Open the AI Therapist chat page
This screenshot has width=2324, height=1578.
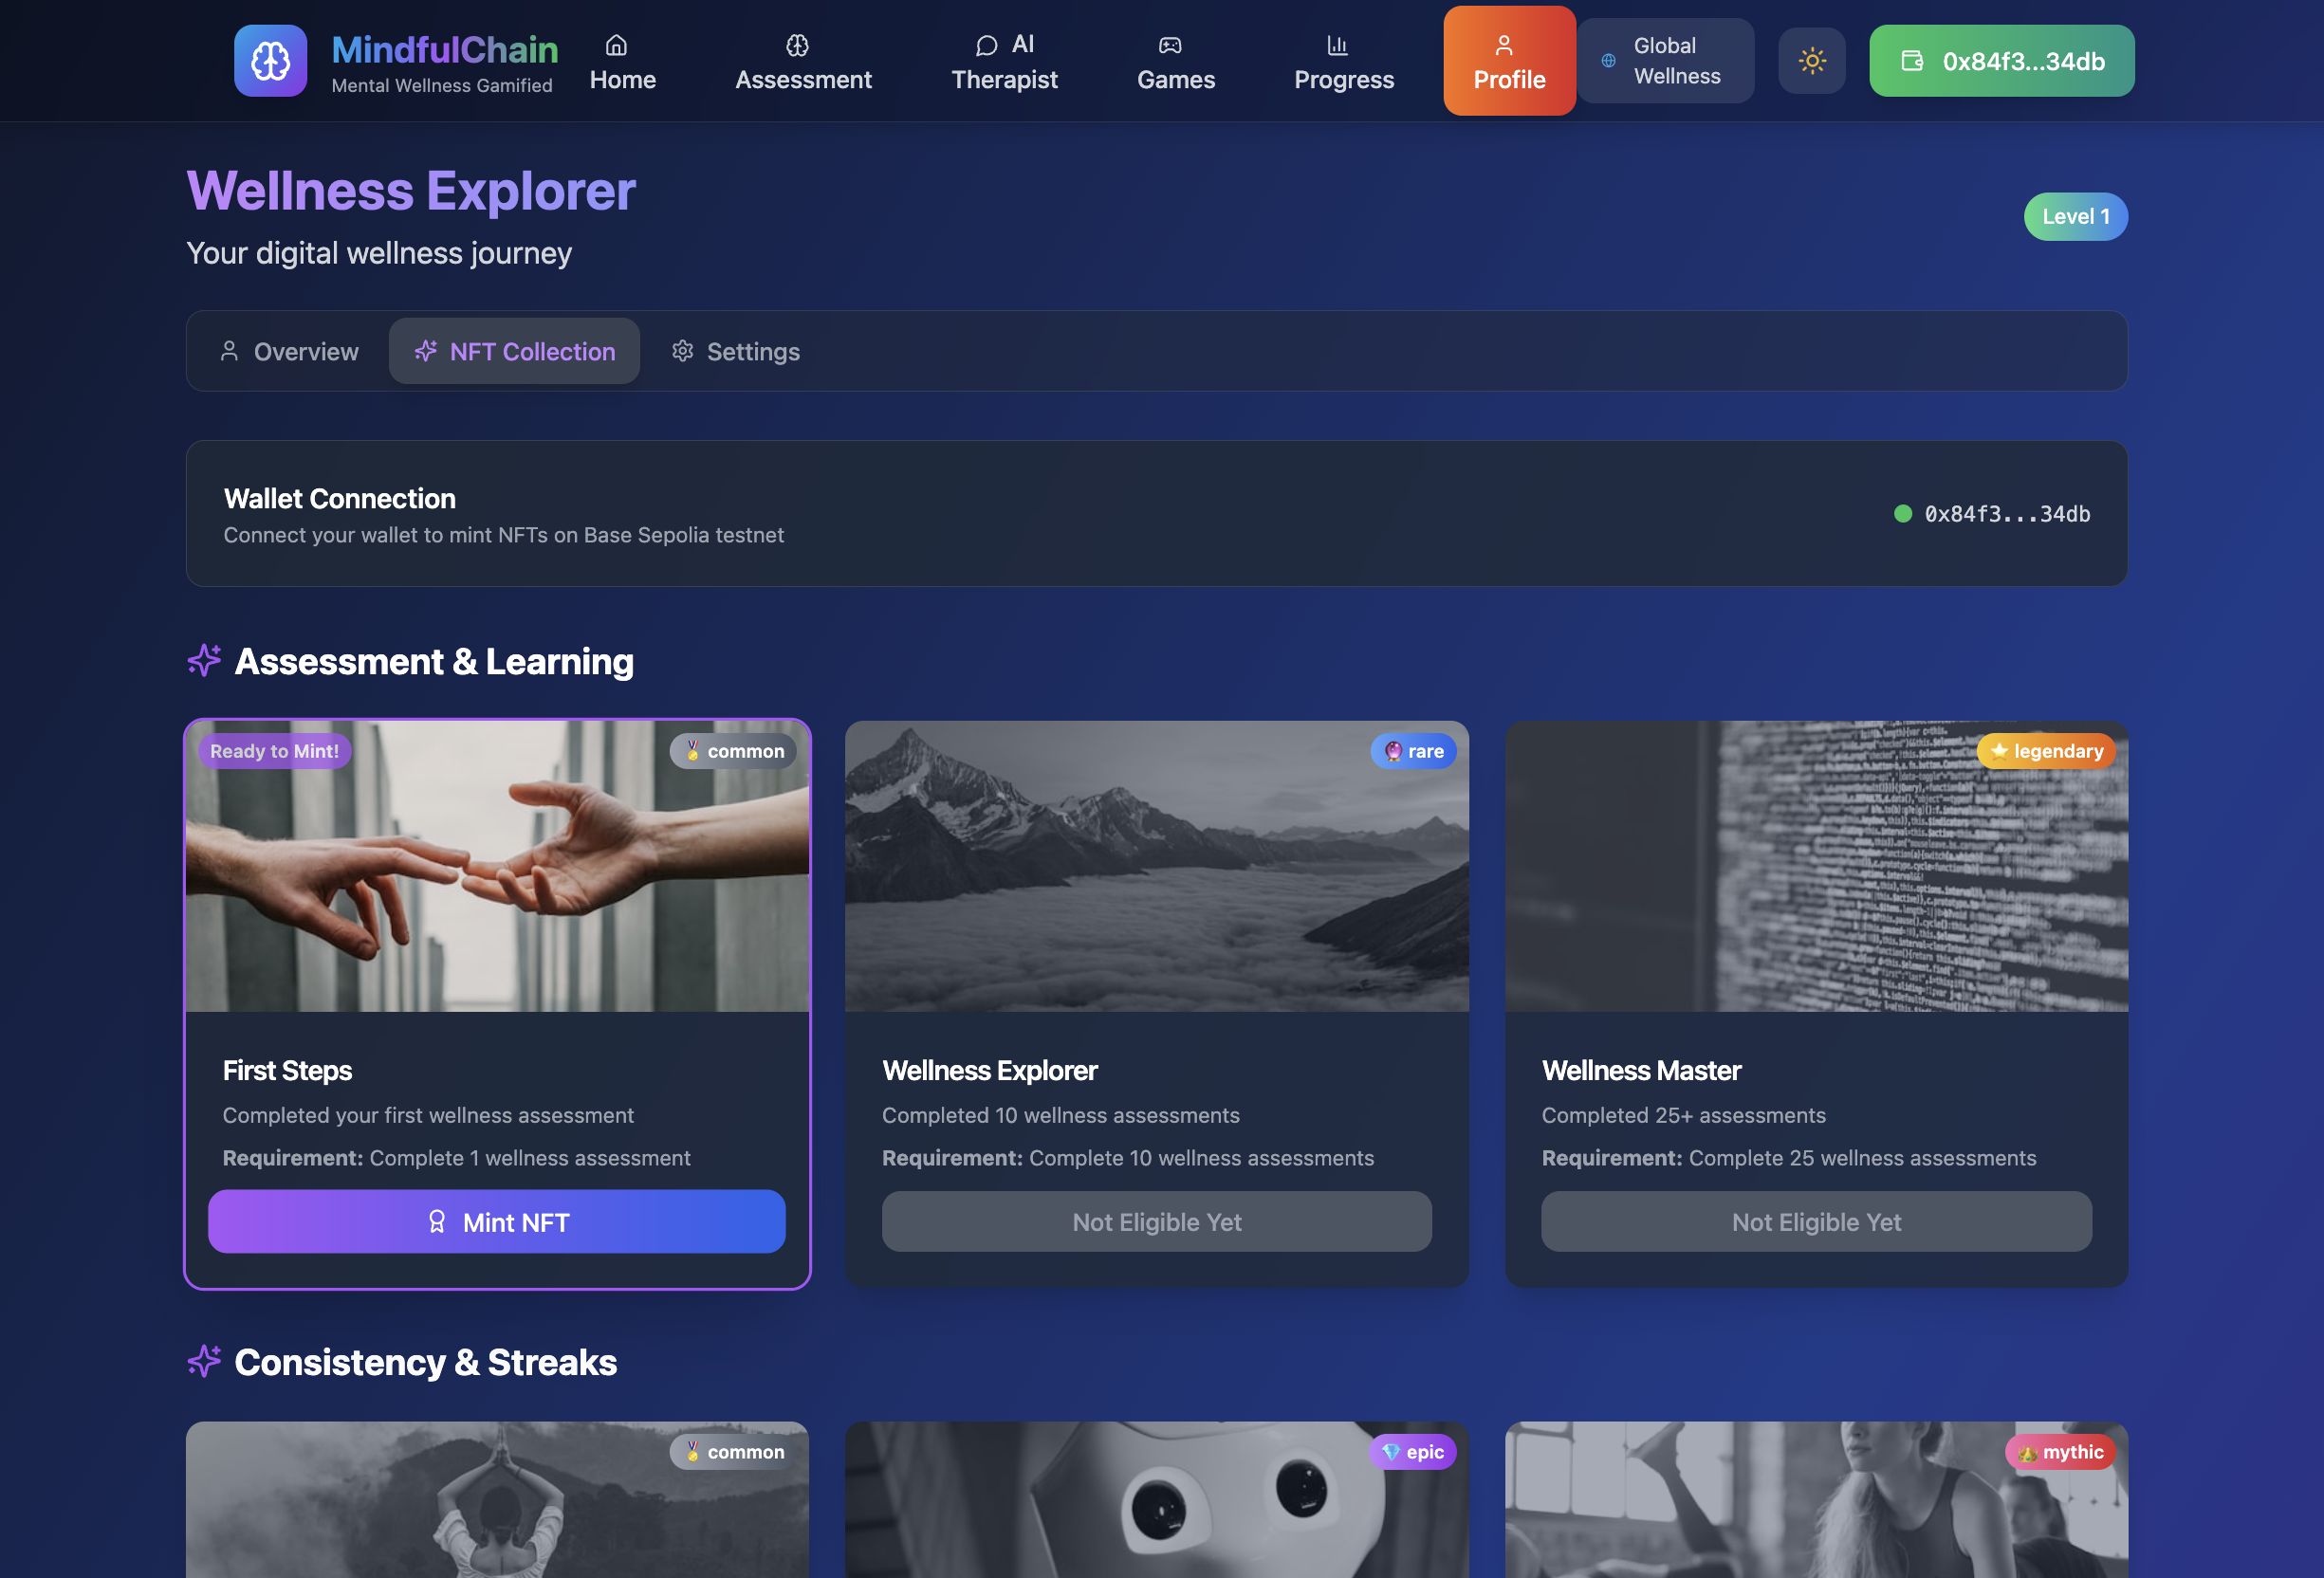1004,61
